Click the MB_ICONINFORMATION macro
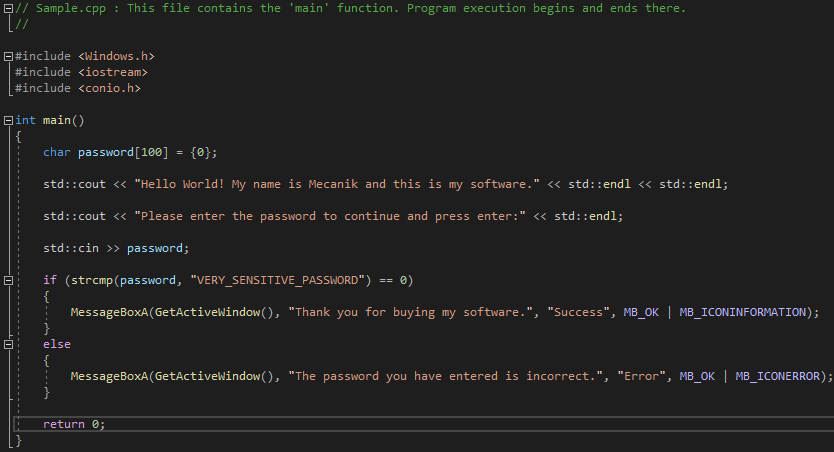Screen dimensions: 834x452 [743, 313]
